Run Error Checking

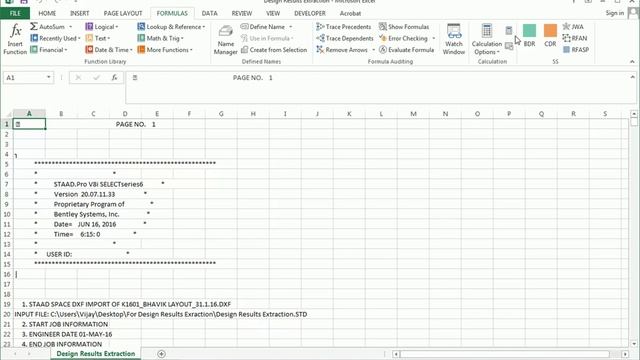pyautogui.click(x=403, y=38)
